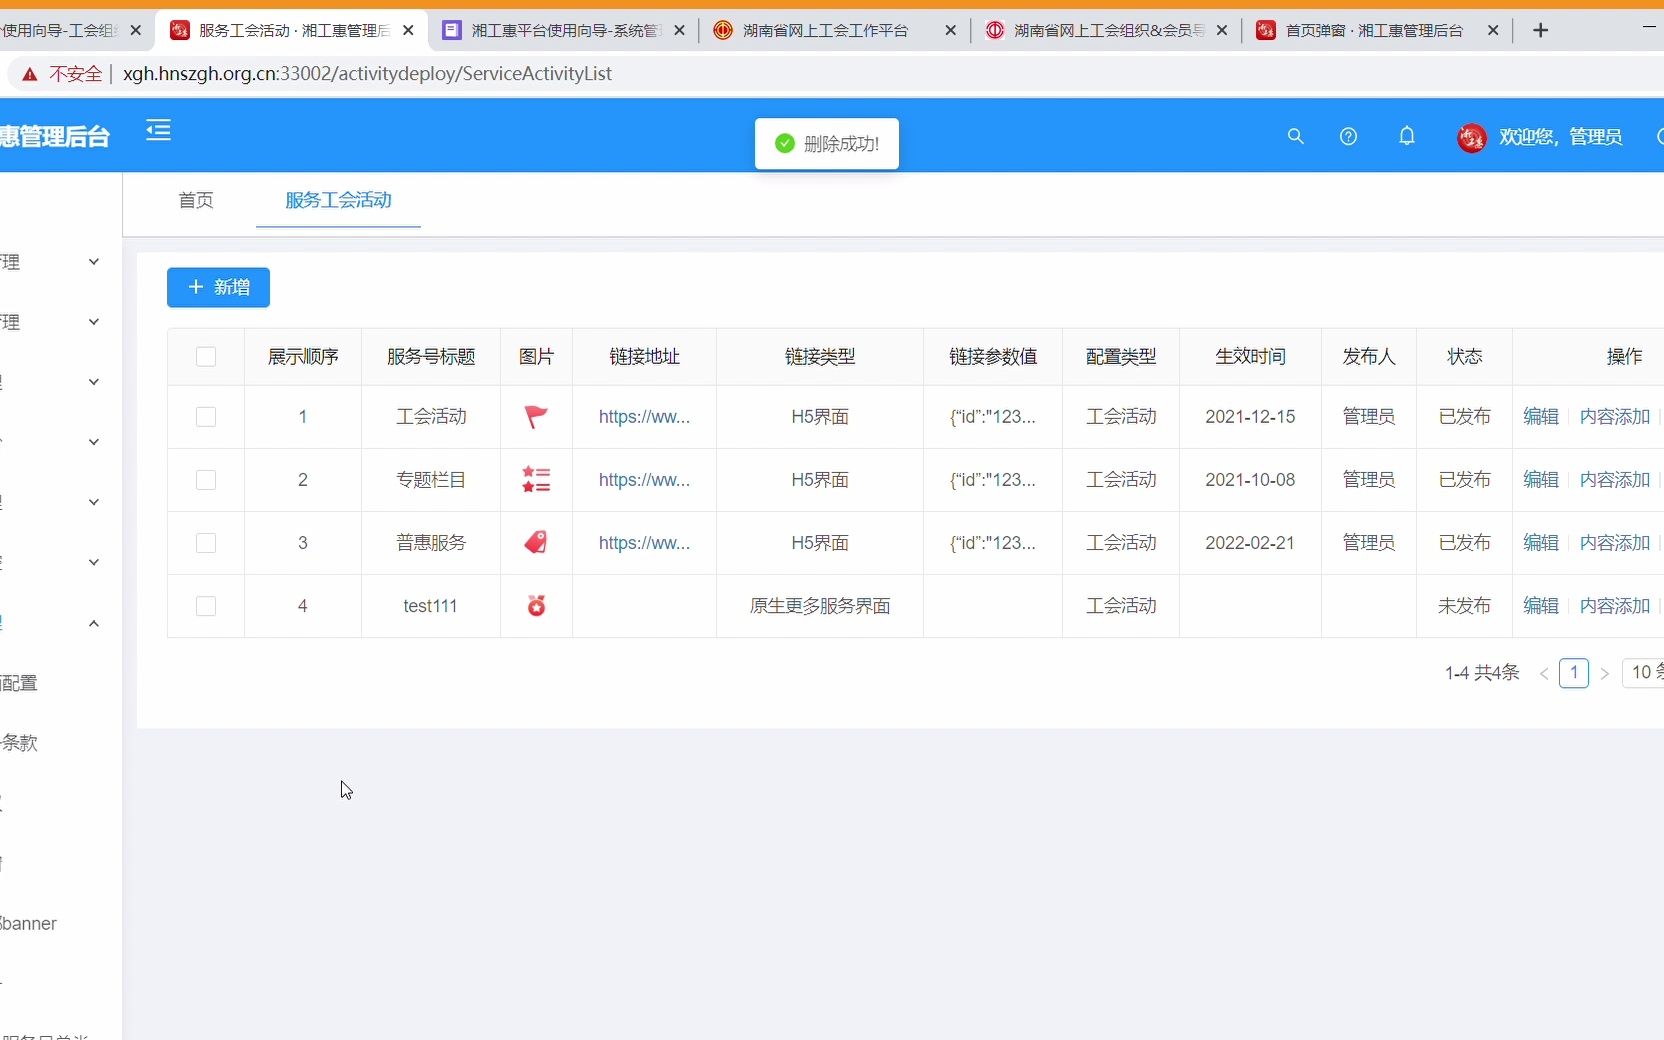Image resolution: width=1664 pixels, height=1040 pixels.
Task: Switch to 湖南省网上工会组织&会员 browser tab
Action: click(1108, 31)
